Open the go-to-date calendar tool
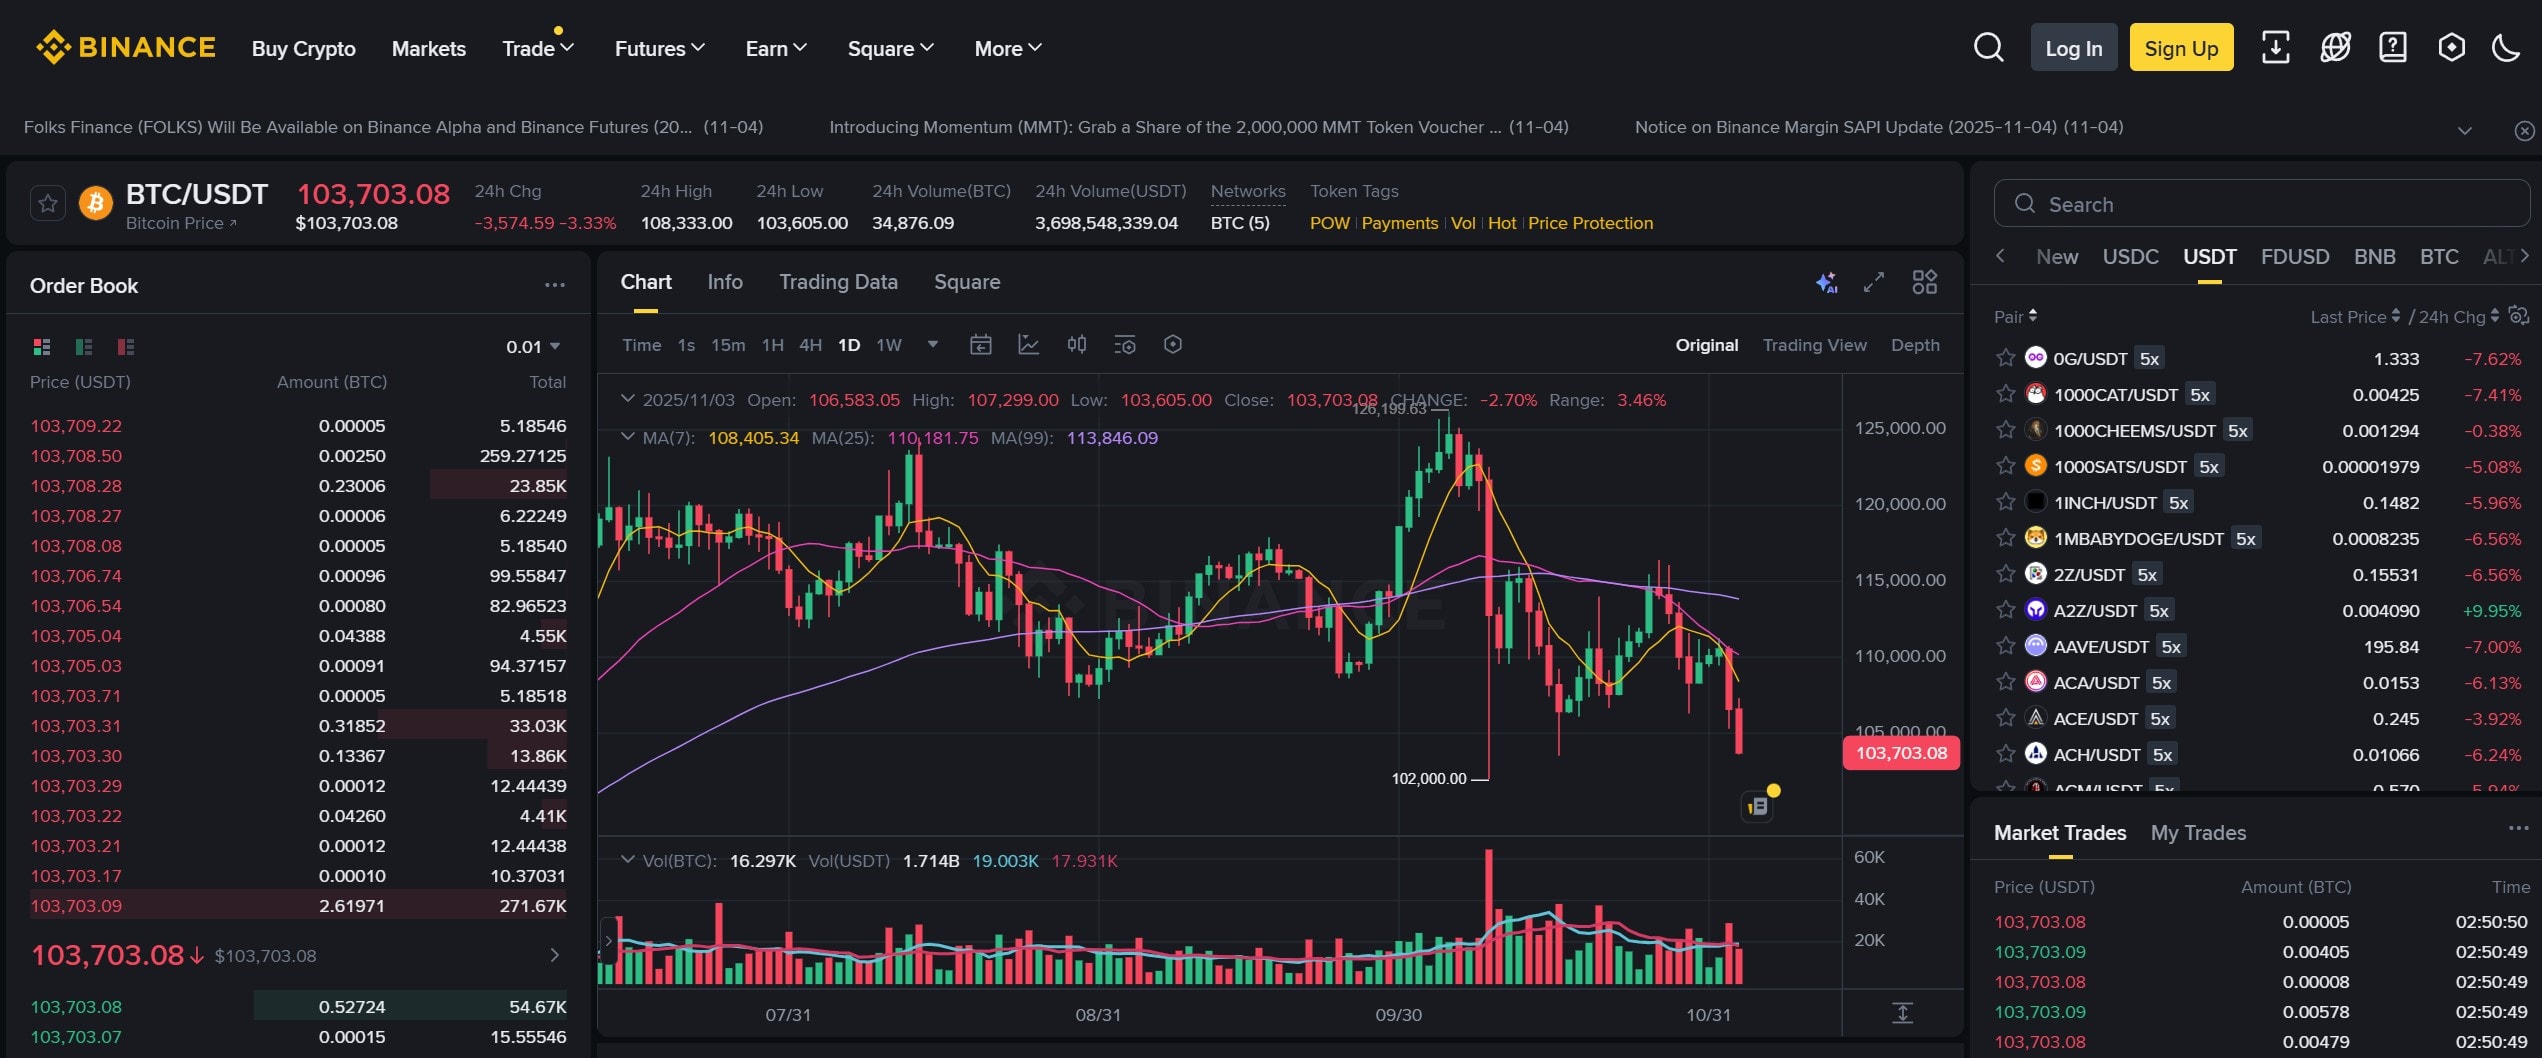 (981, 344)
